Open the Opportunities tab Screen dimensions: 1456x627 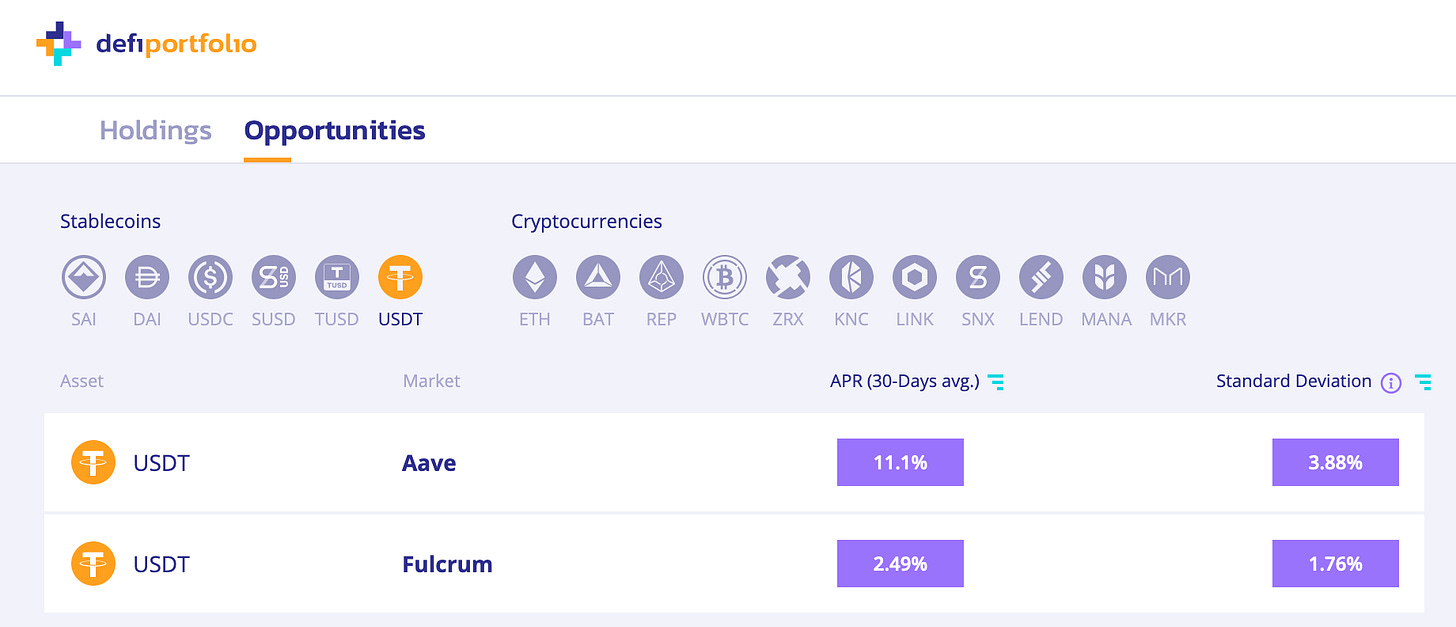335,130
